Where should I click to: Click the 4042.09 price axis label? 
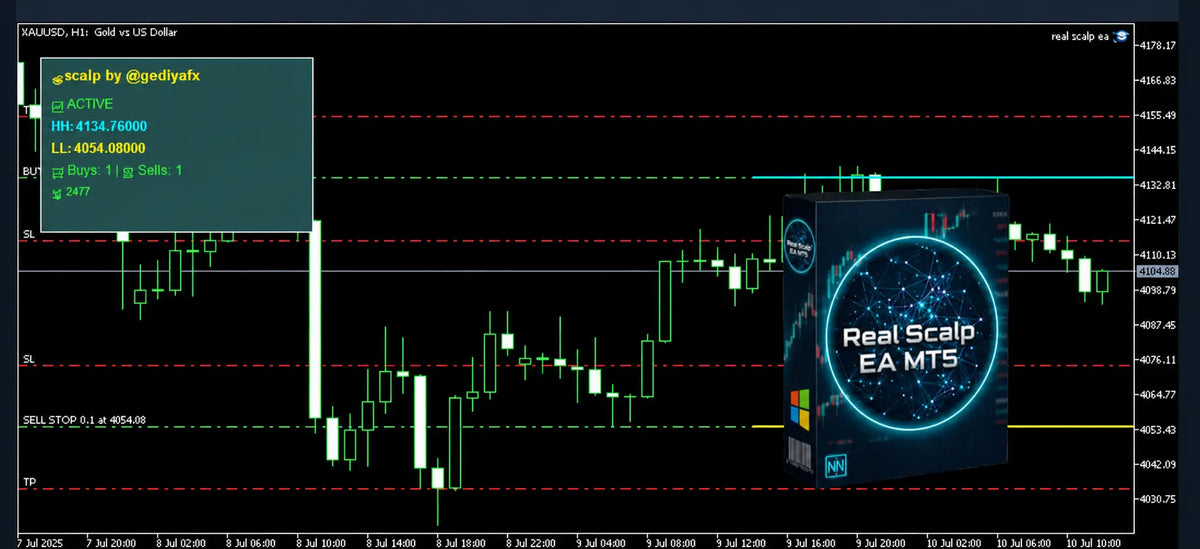tap(1157, 464)
